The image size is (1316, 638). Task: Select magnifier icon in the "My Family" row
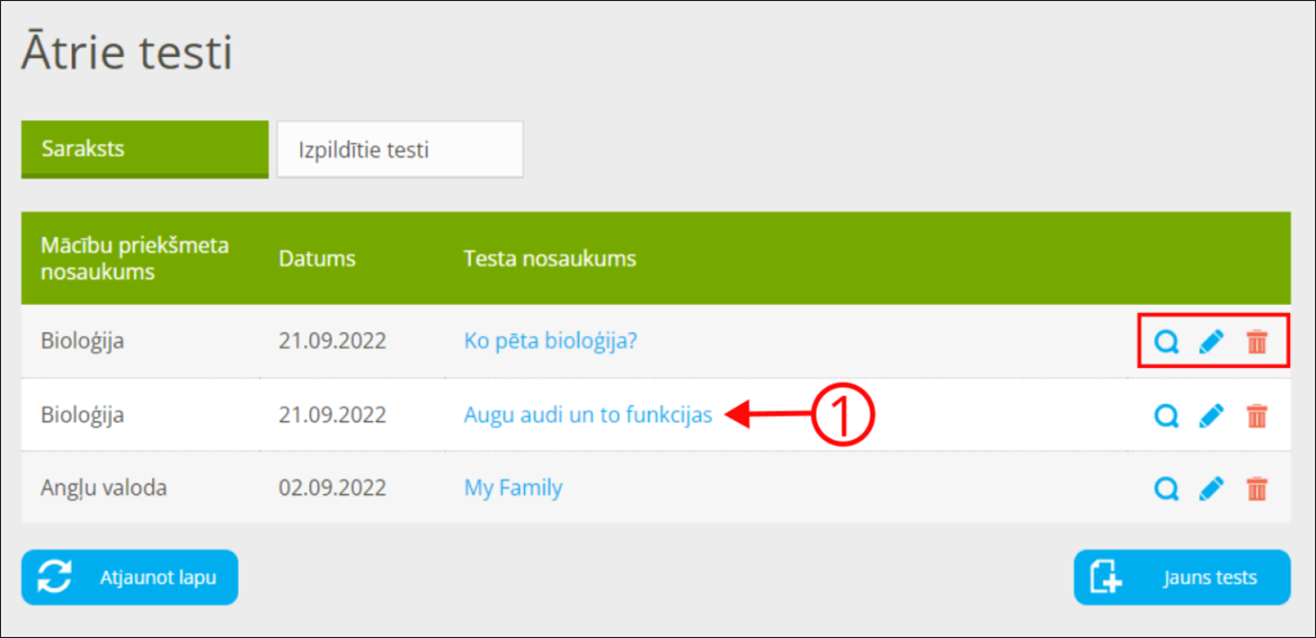1166,489
